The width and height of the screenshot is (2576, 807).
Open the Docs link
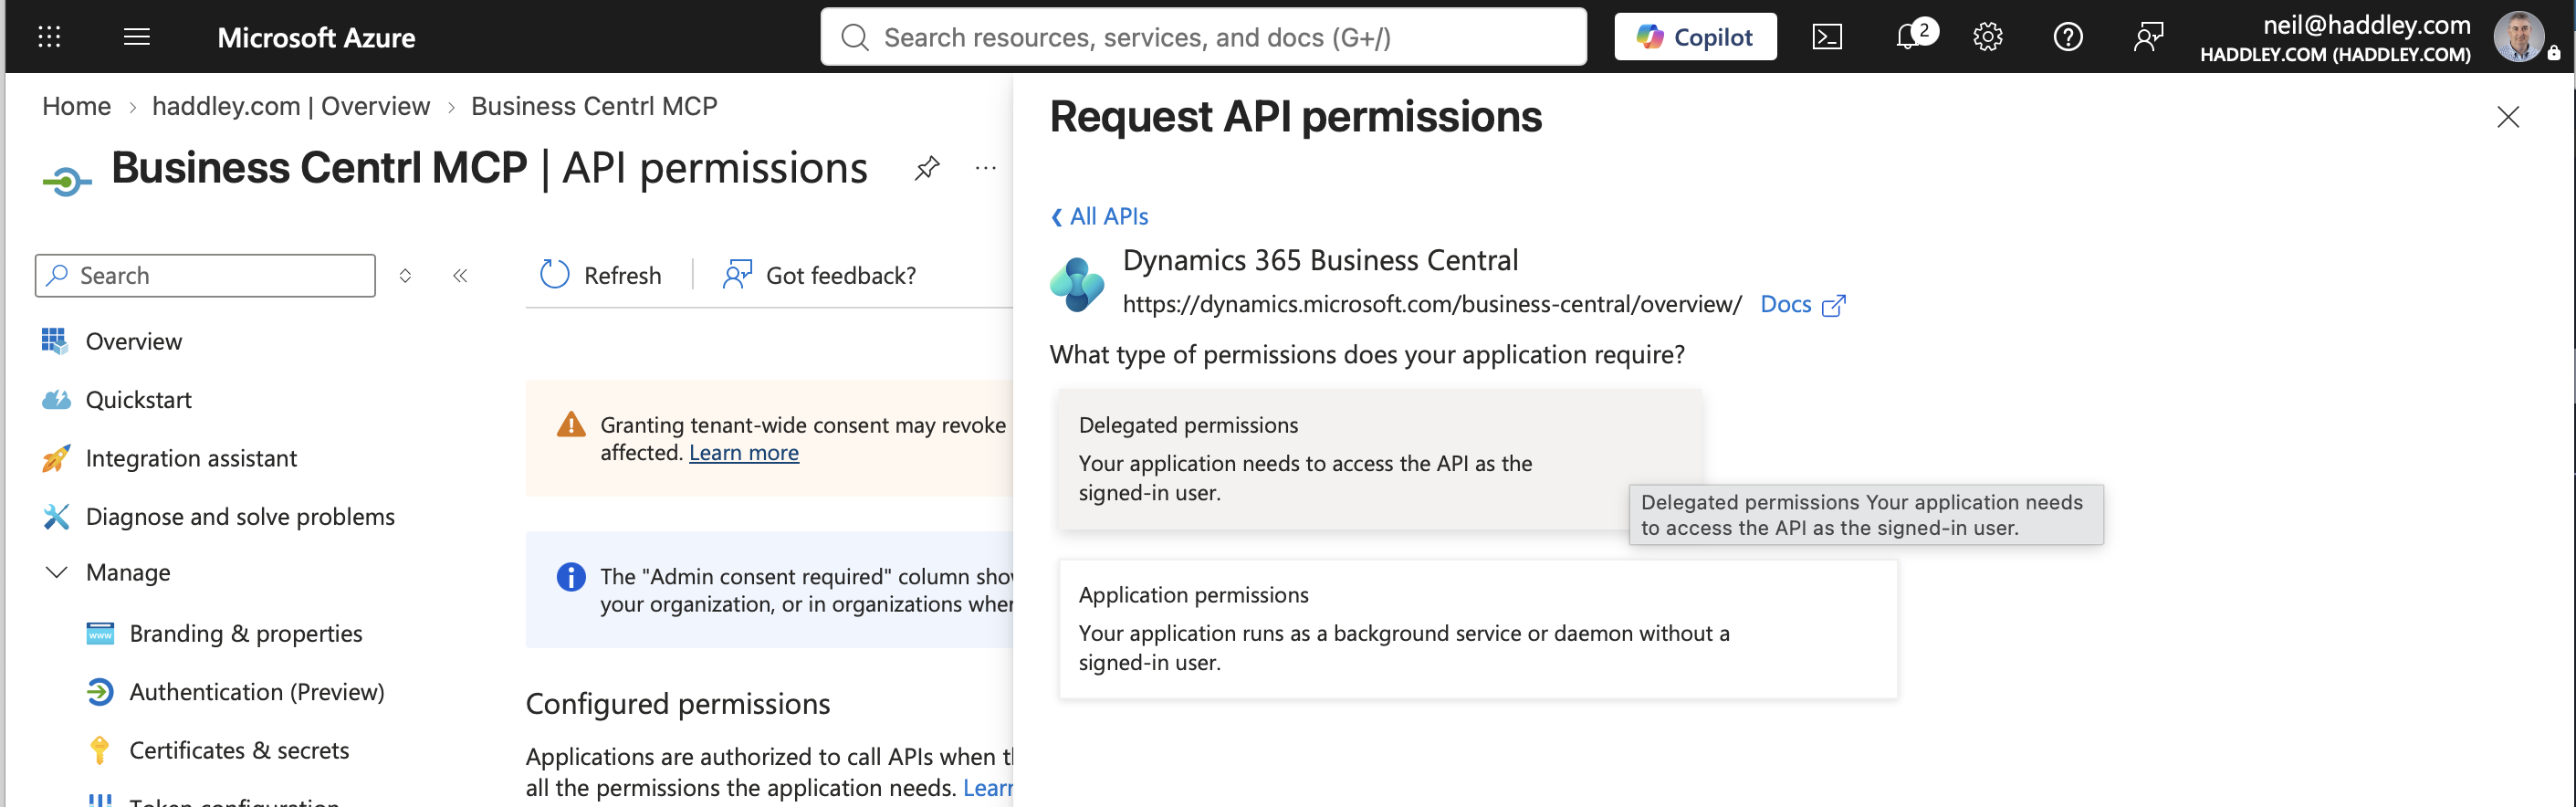coord(1785,304)
